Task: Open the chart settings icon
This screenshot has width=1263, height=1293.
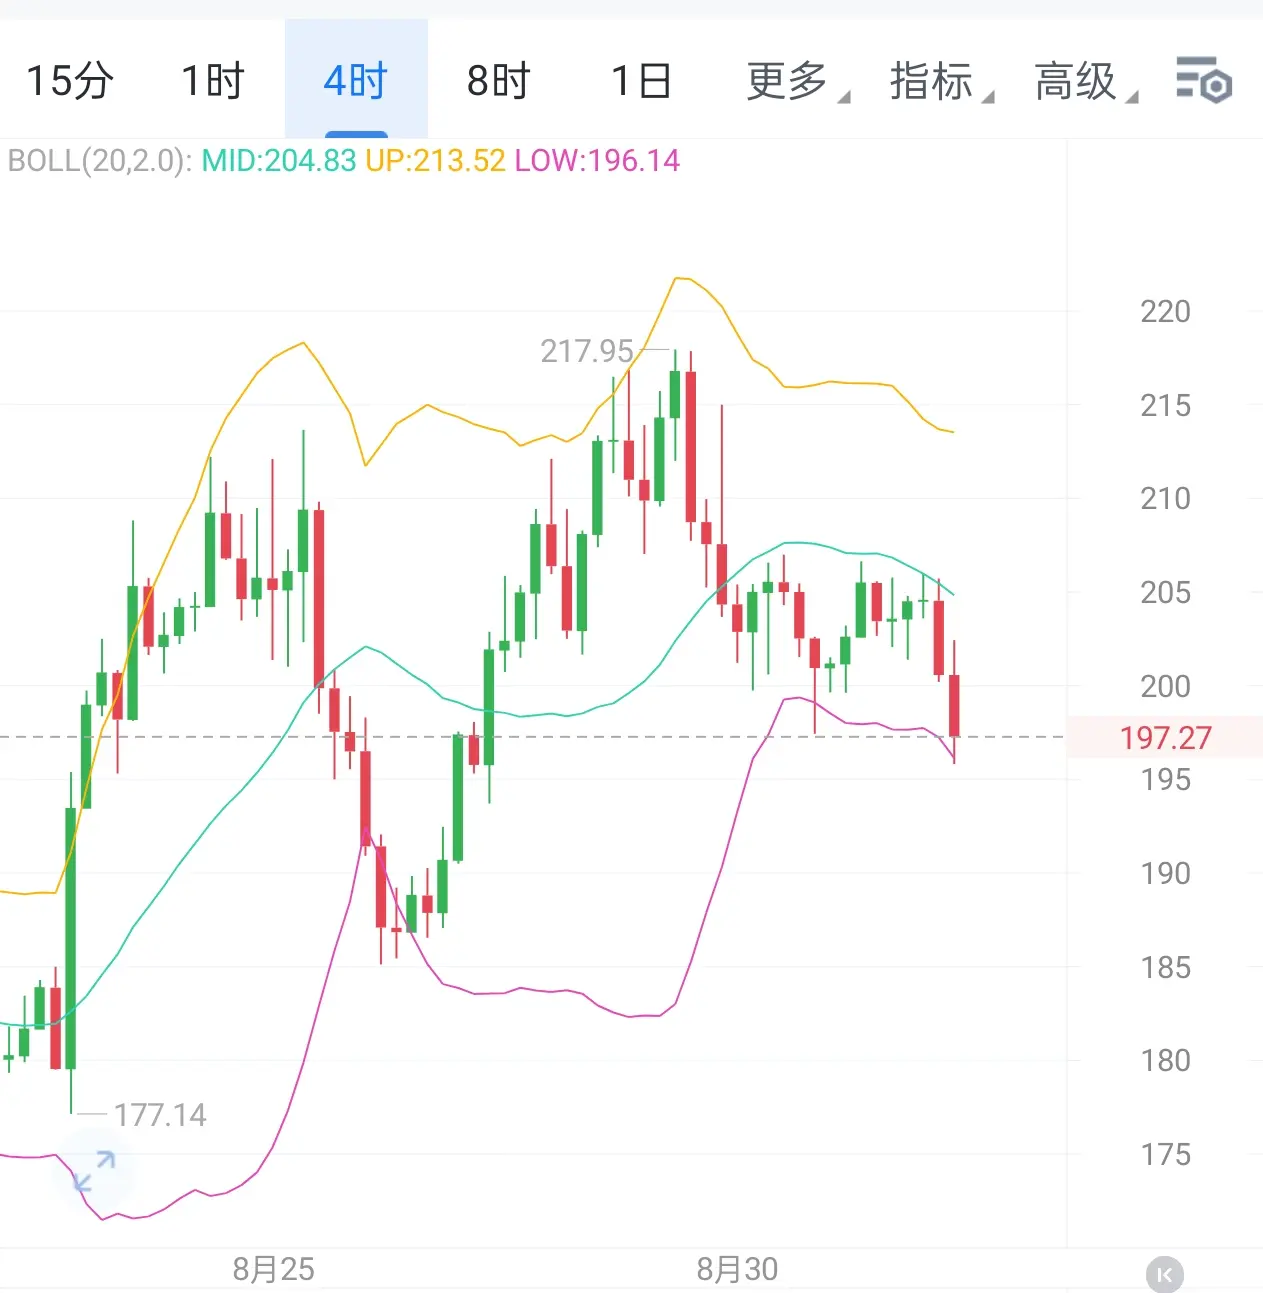Action: [1203, 80]
